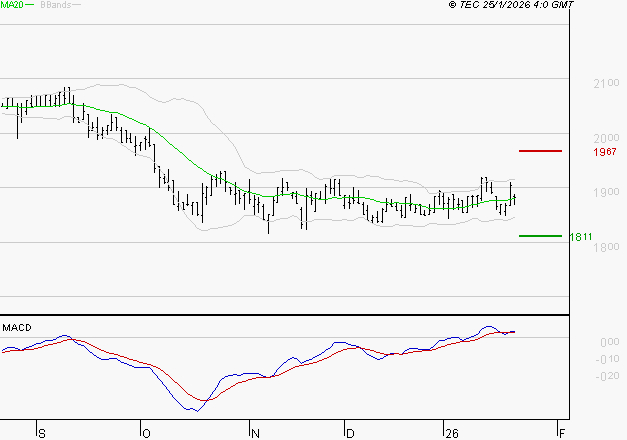Click the green 1811 support value
The image size is (627, 440).
click(x=581, y=237)
